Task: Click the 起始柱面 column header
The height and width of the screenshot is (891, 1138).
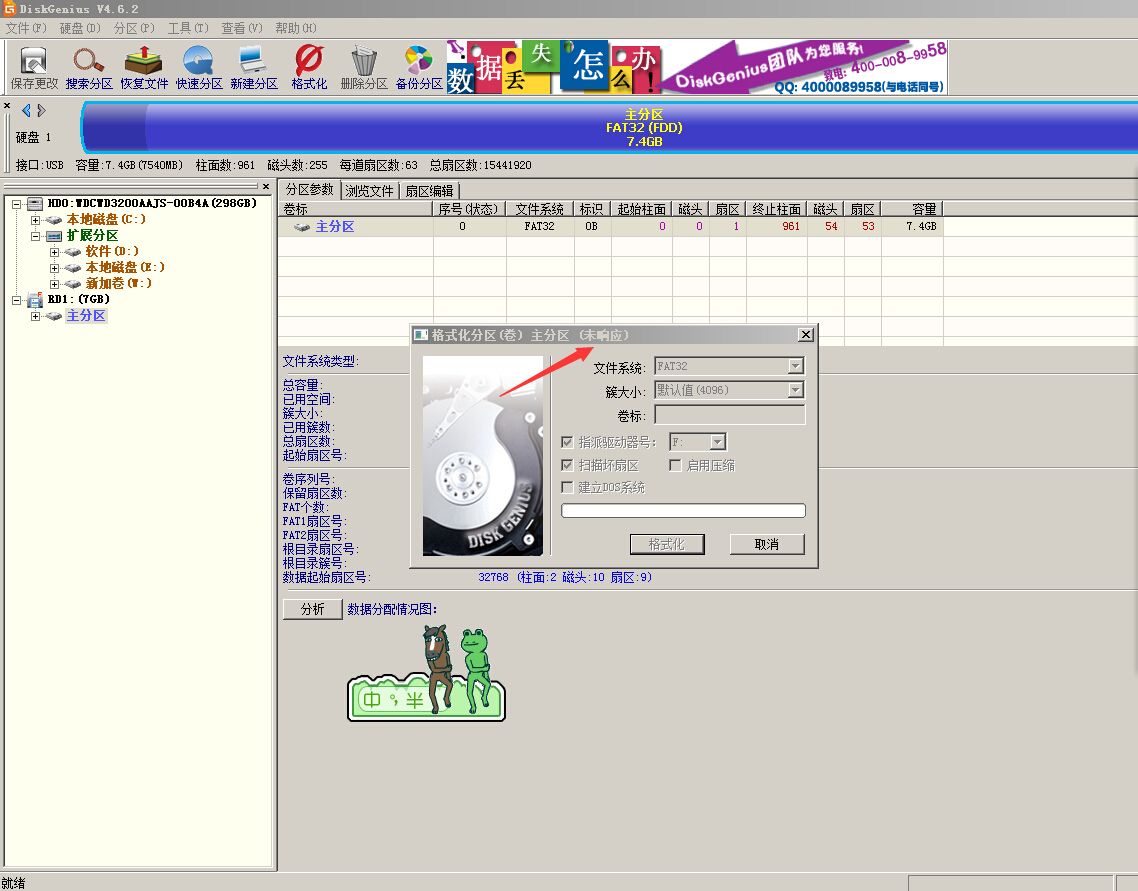Action: [x=642, y=209]
